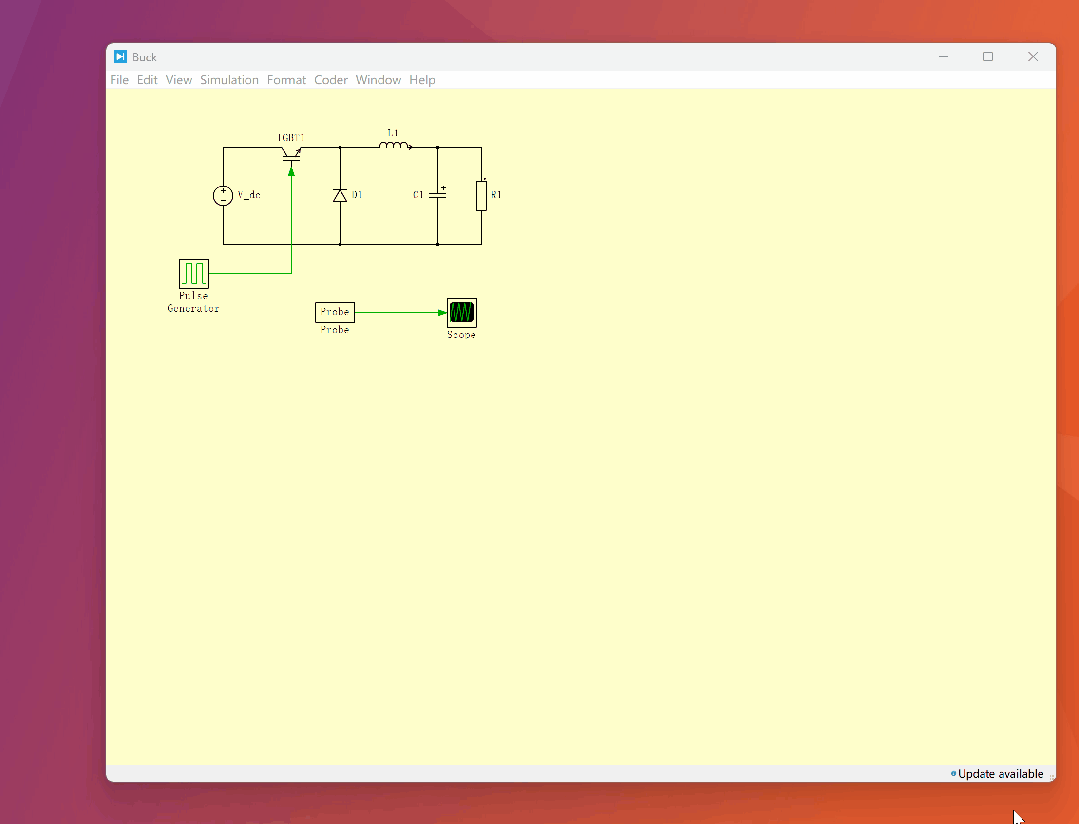Select the L1 inductor symbol
Screen dimensions: 1079x824
(395, 145)
